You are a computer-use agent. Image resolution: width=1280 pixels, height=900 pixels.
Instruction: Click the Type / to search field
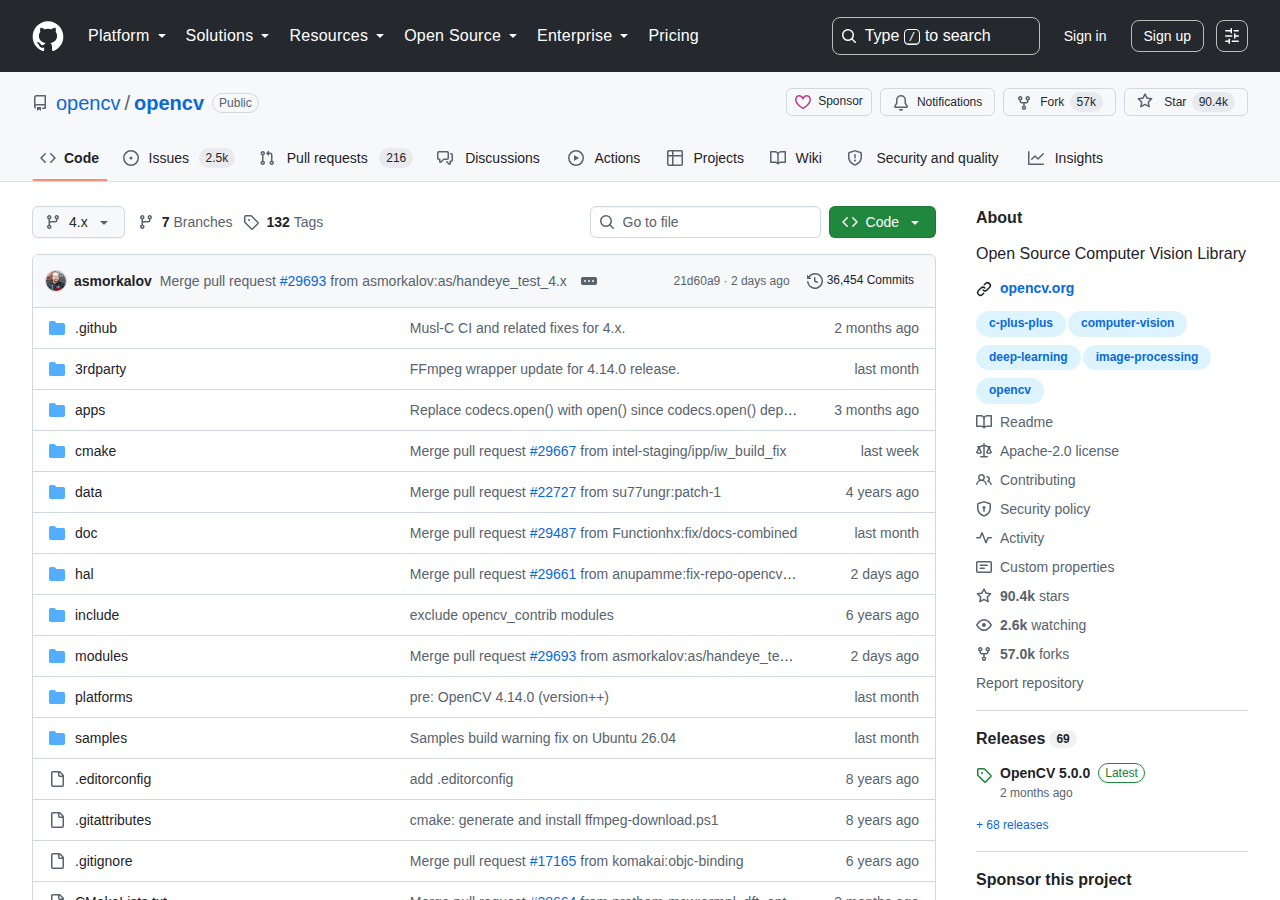point(936,36)
